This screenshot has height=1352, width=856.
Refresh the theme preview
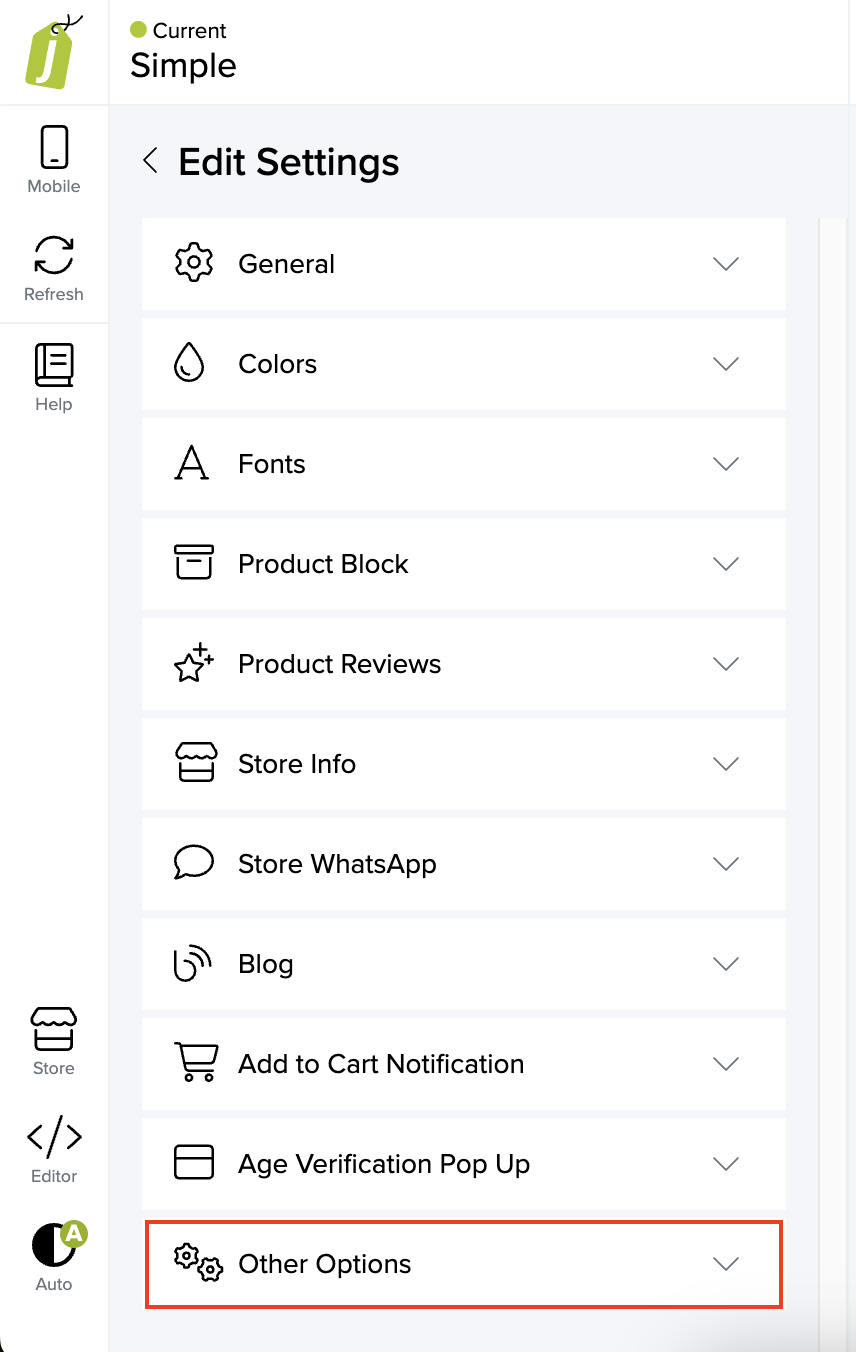[54, 267]
